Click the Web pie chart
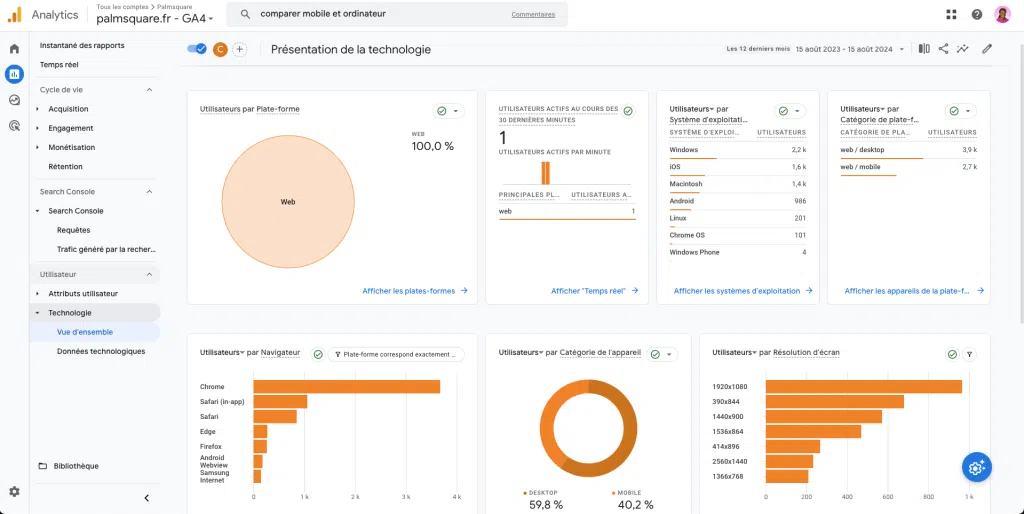 pos(288,202)
